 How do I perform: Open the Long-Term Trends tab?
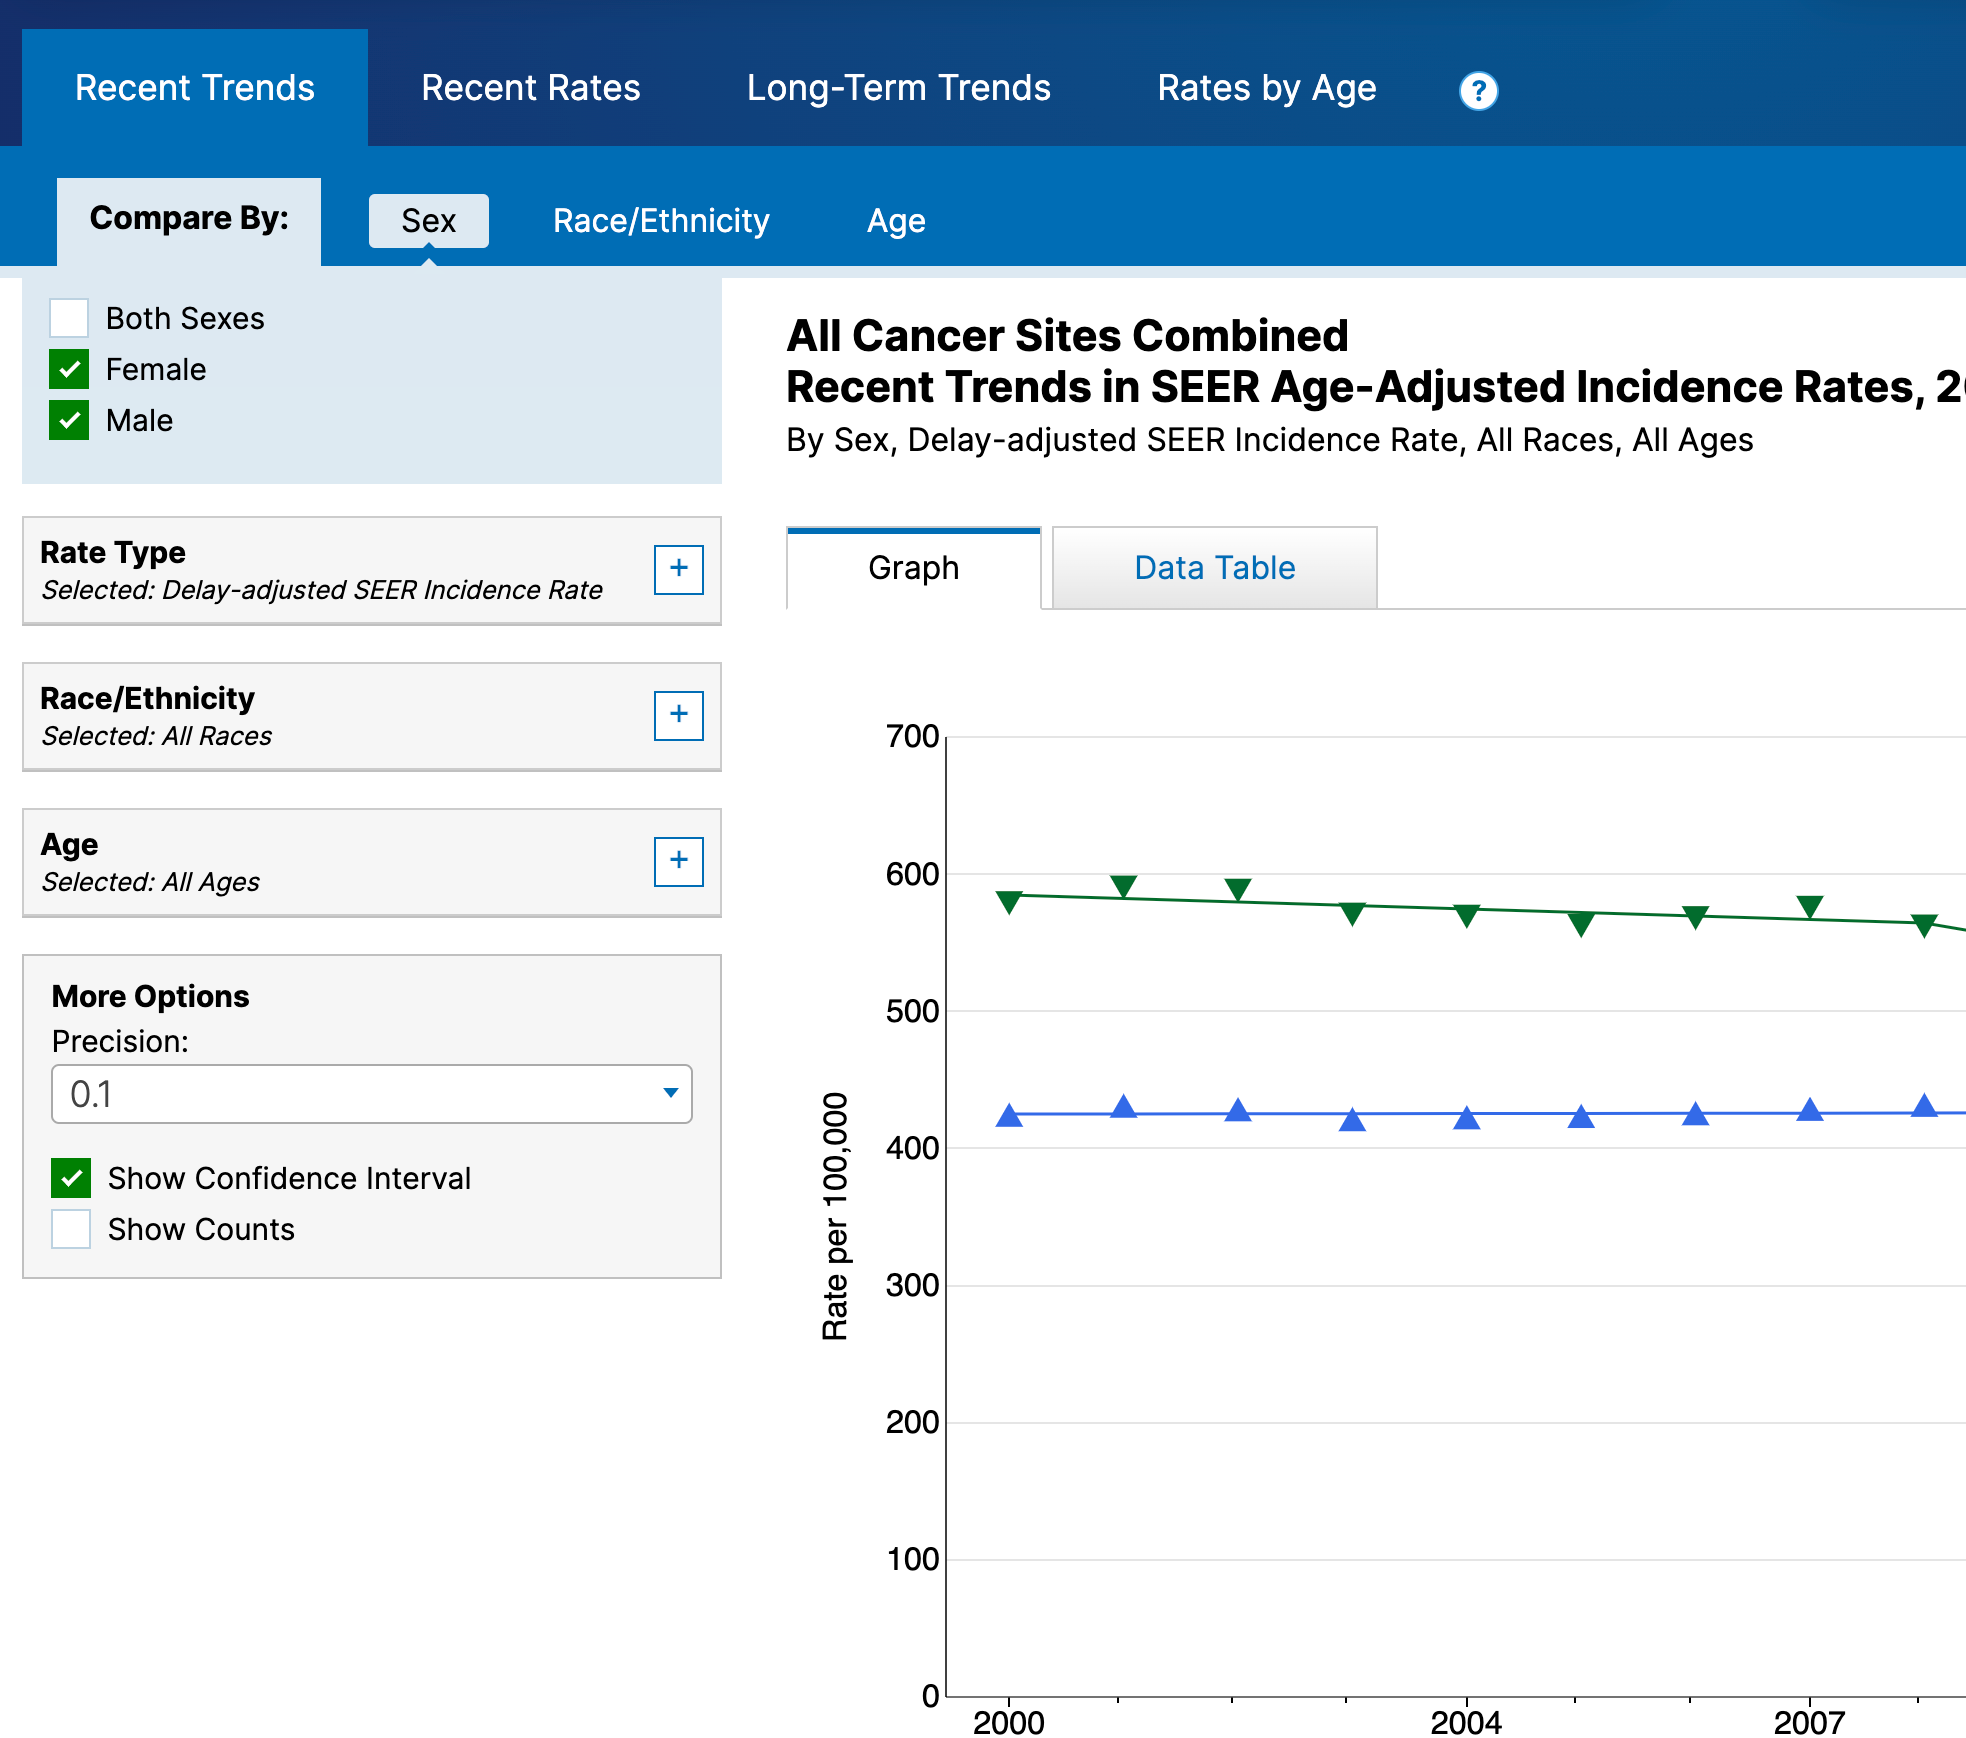click(x=898, y=88)
